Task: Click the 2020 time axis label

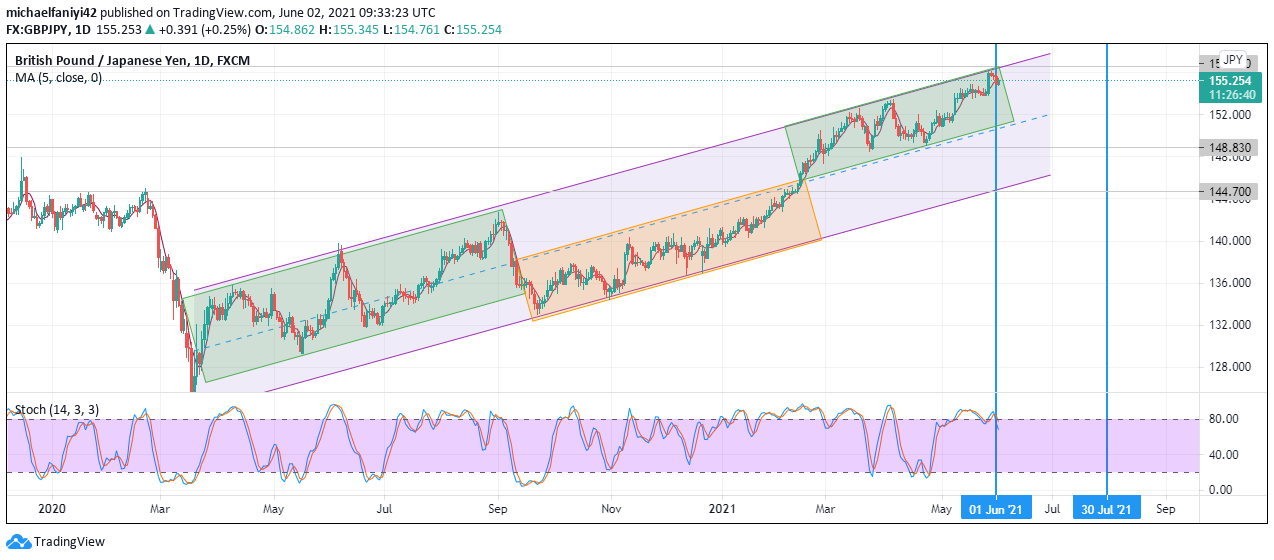Action: pos(51,509)
